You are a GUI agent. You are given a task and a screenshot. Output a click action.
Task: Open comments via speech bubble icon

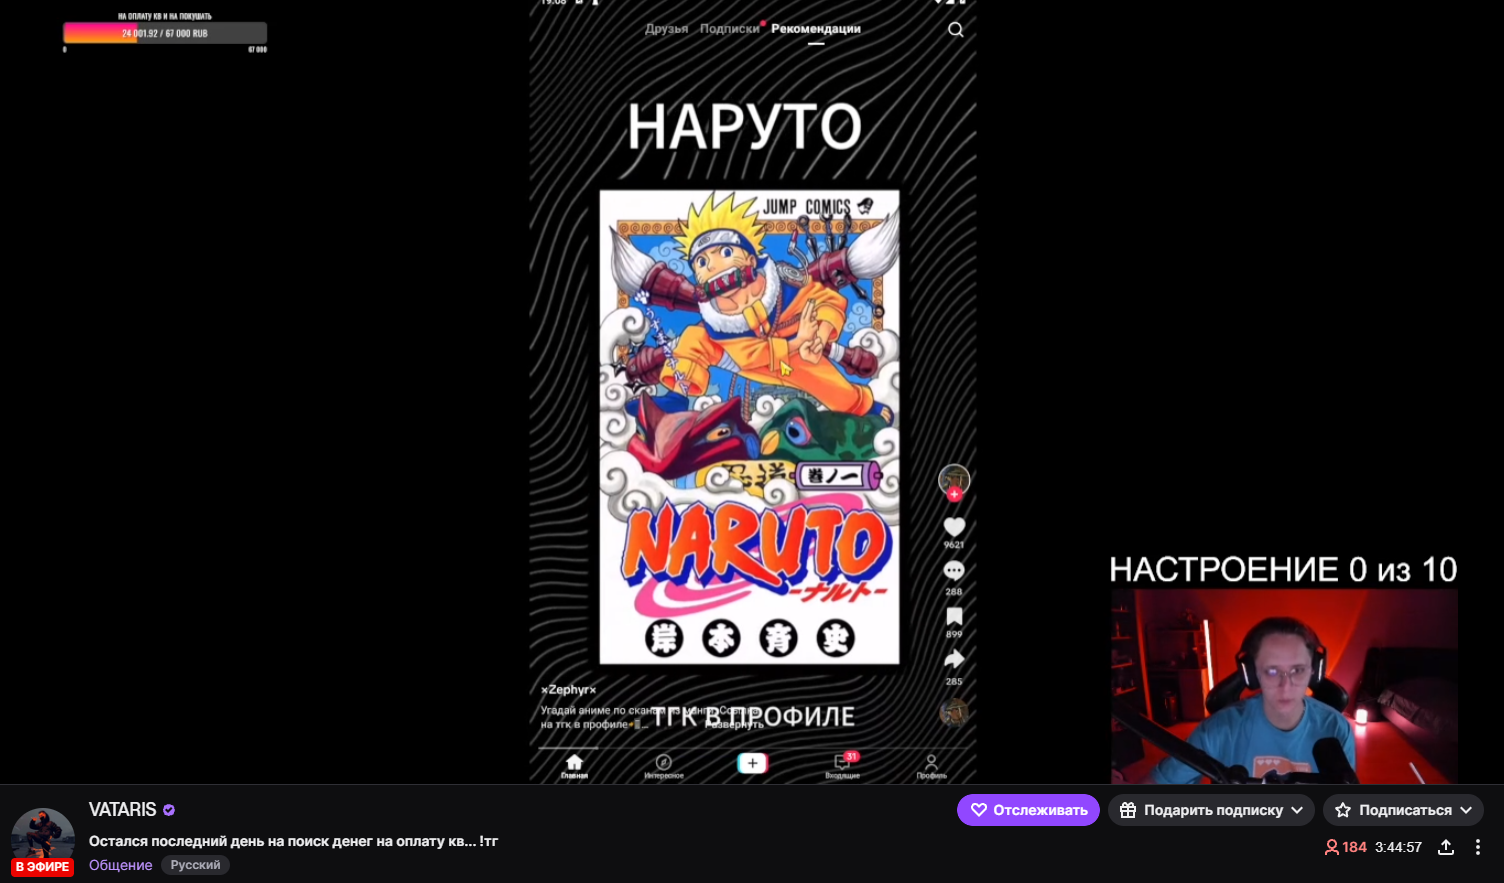(954, 571)
